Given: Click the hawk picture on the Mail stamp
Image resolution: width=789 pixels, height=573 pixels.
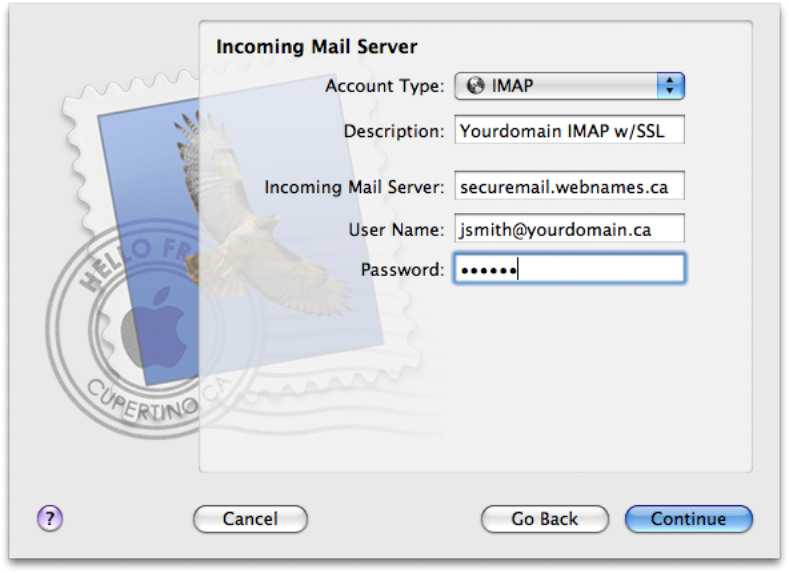Looking at the screenshot, I should click(252, 216).
